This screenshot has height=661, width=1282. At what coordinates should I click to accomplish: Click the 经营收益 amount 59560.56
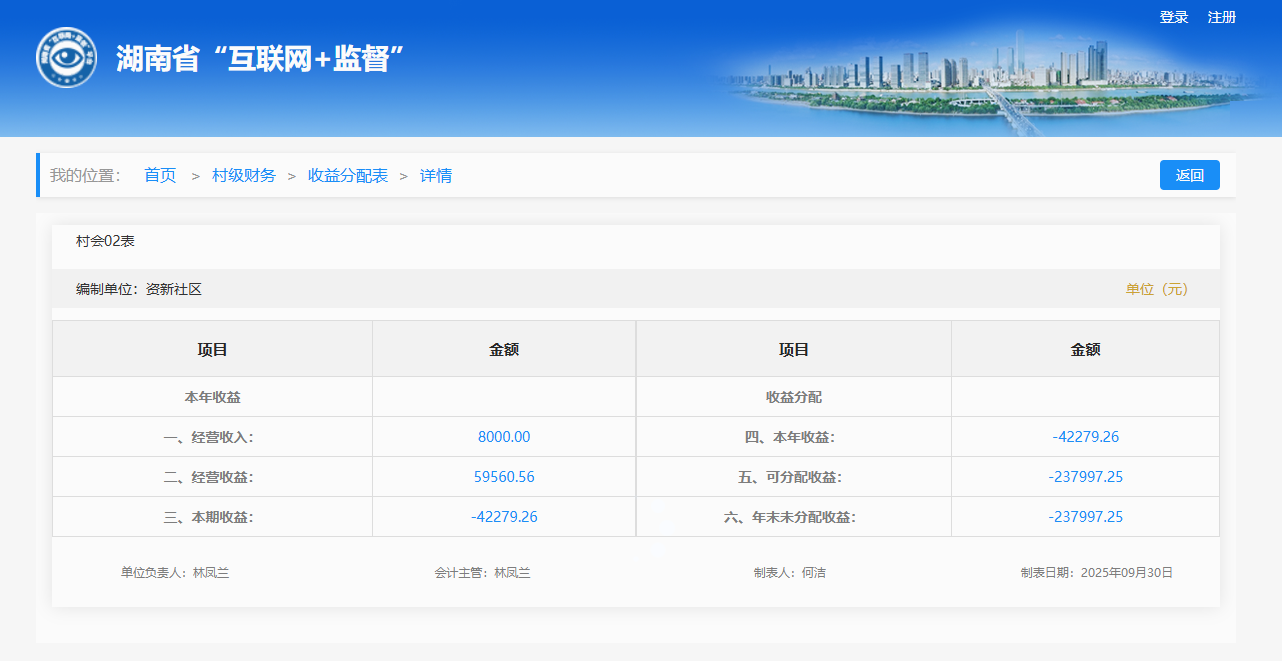504,477
